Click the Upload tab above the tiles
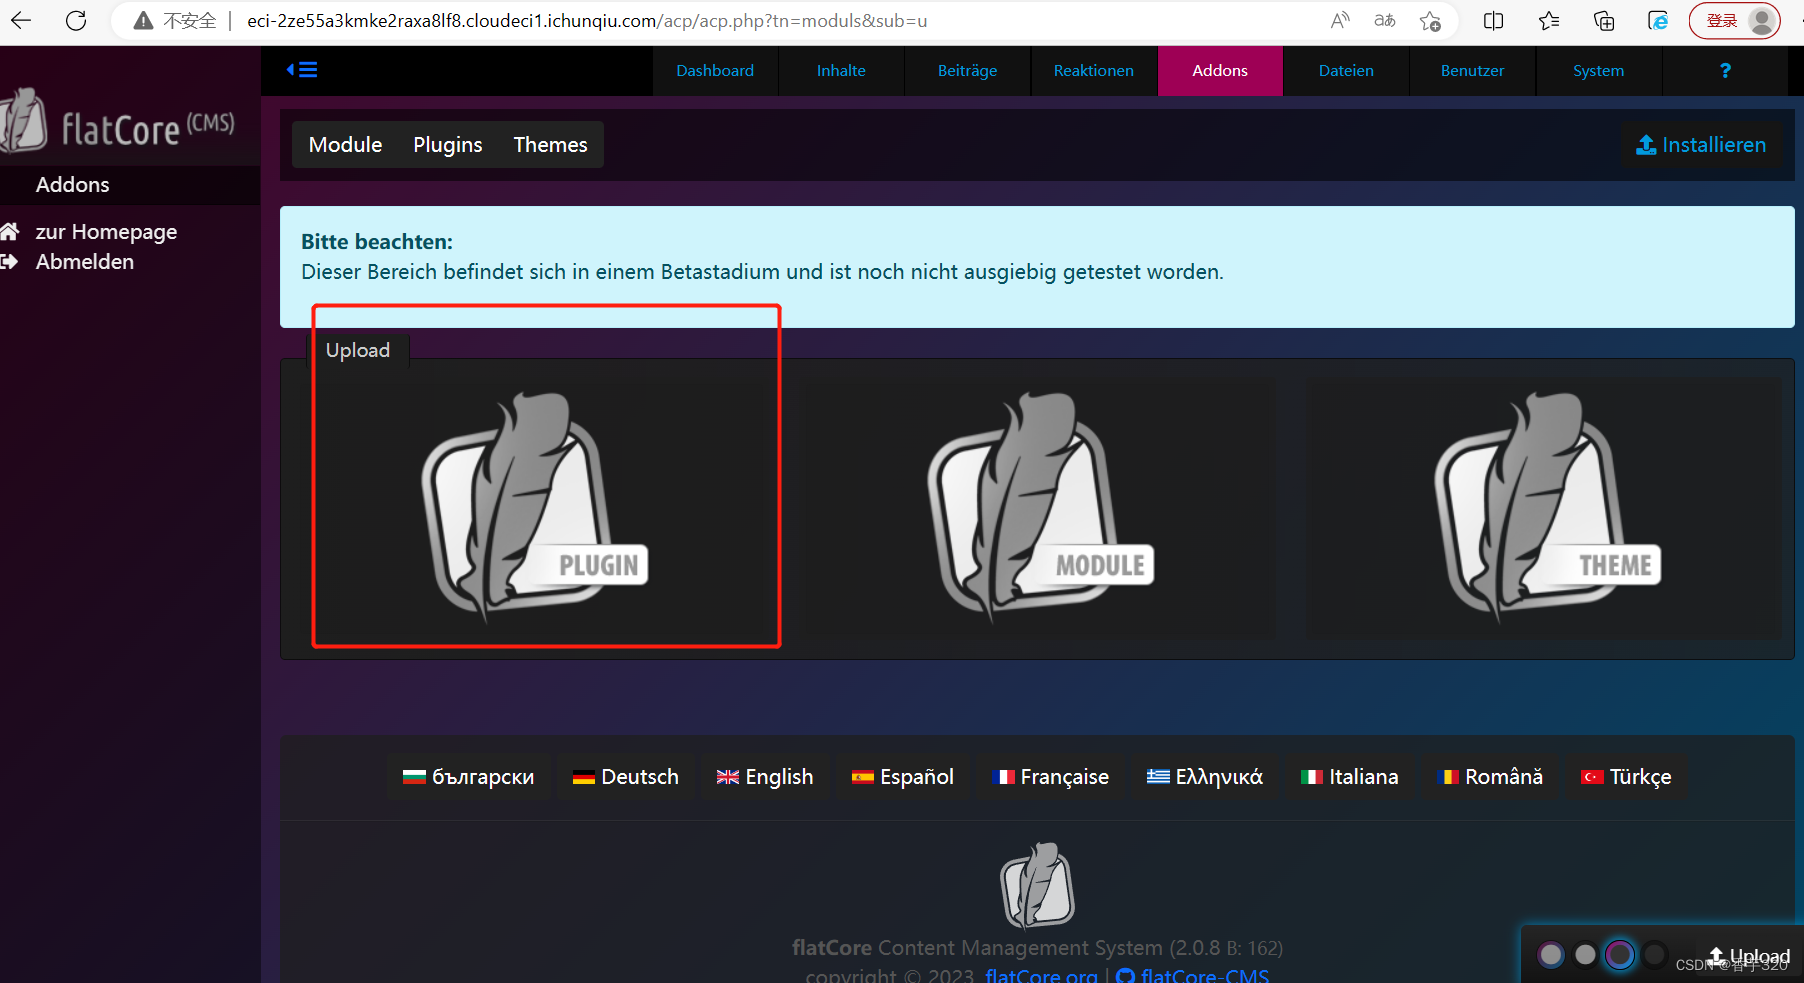The width and height of the screenshot is (1804, 983). tap(358, 350)
